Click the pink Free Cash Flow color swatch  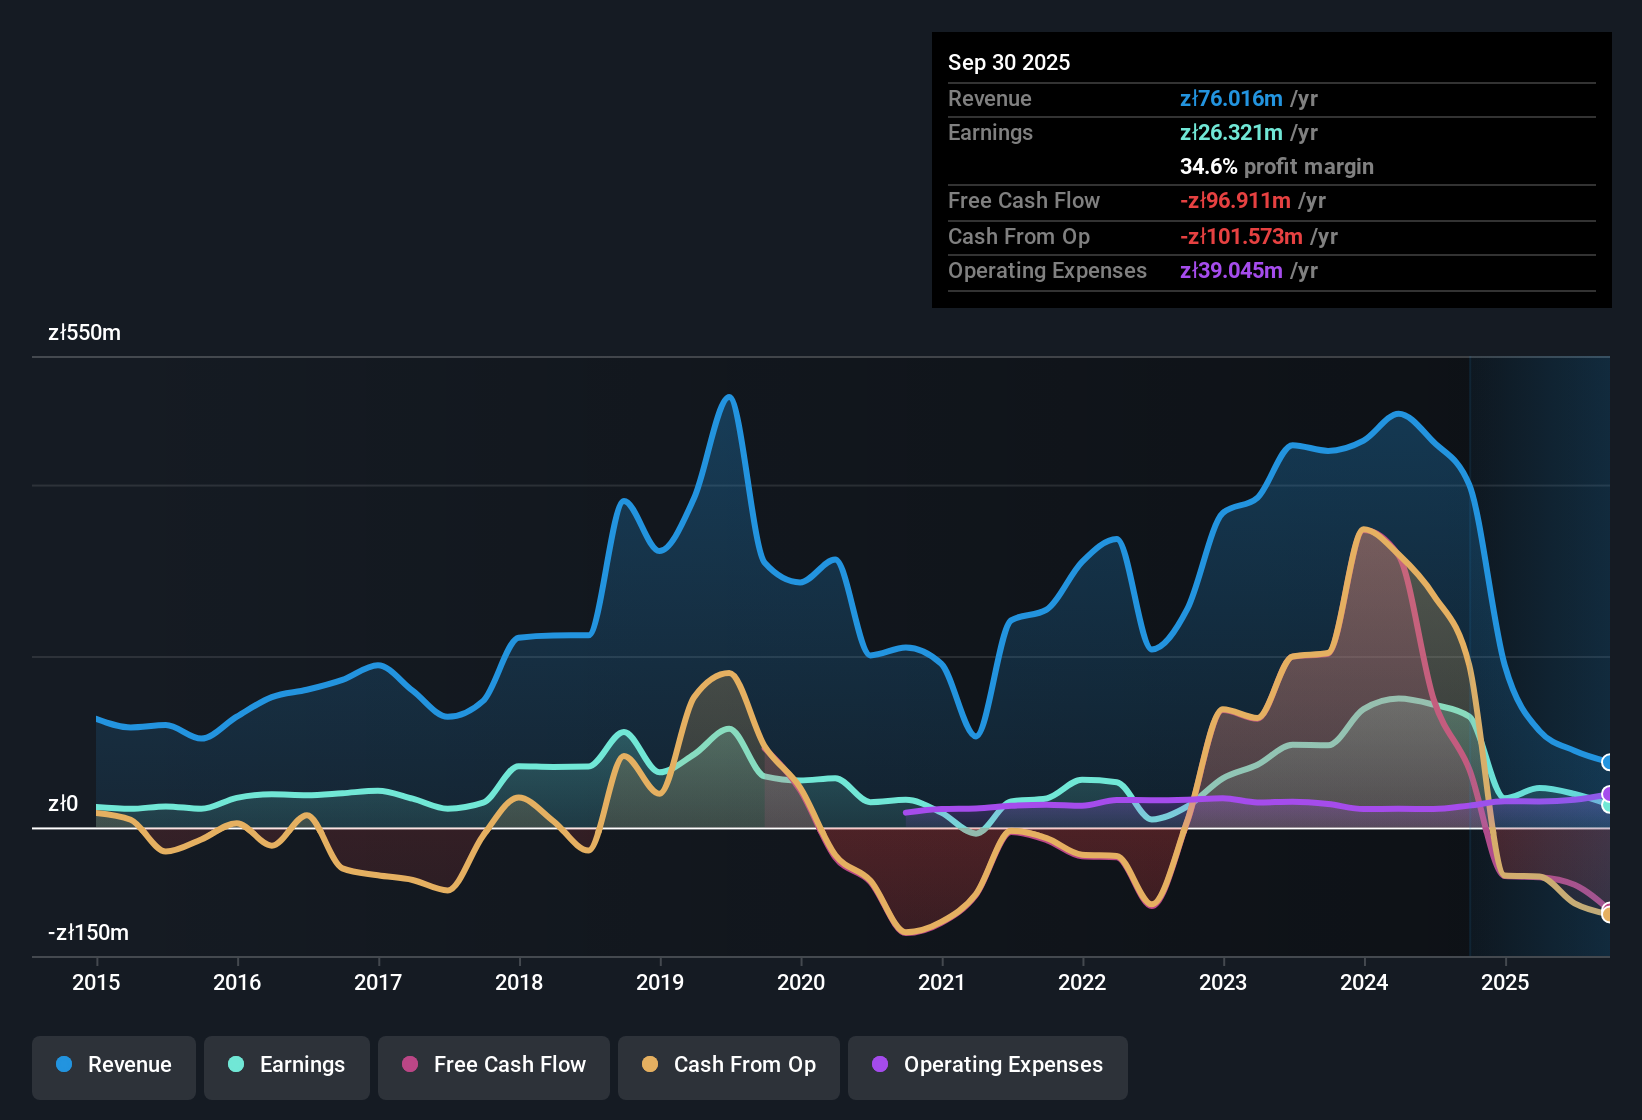410,1065
